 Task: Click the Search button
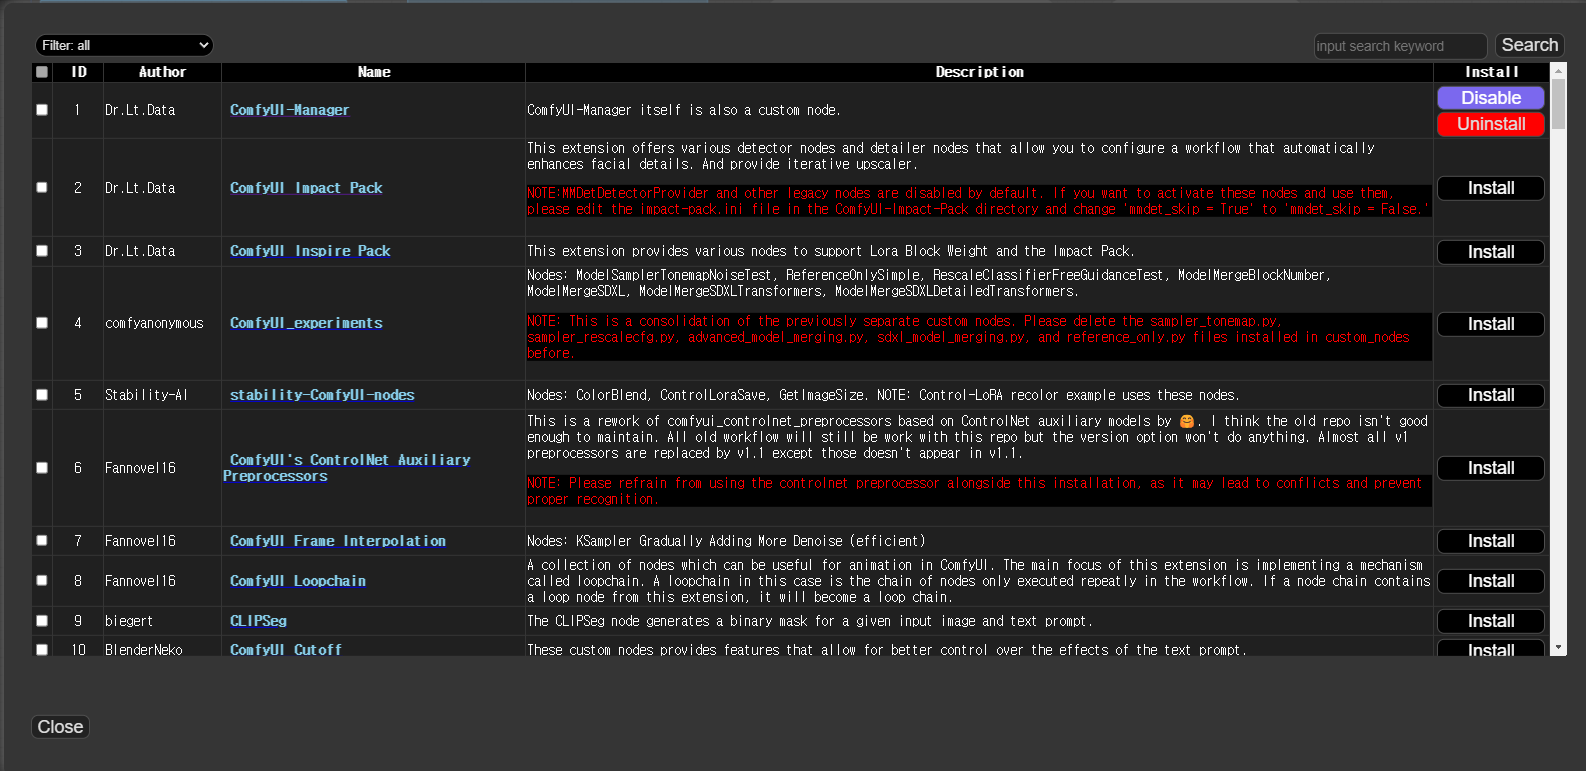click(x=1529, y=45)
